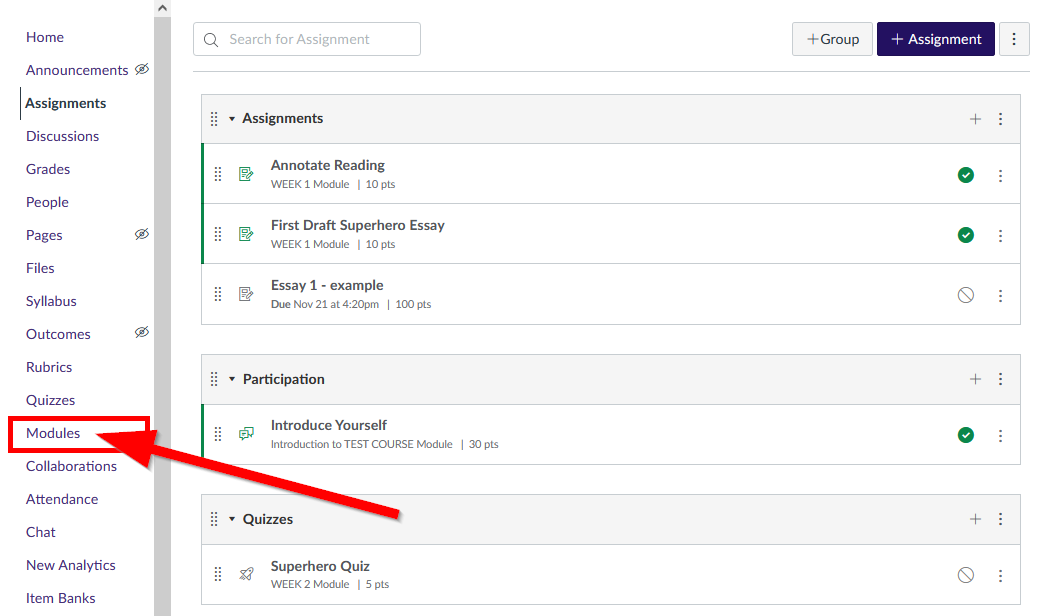Open the Grades section from the sidebar
Viewport: 1048px width, 616px height.
47,168
